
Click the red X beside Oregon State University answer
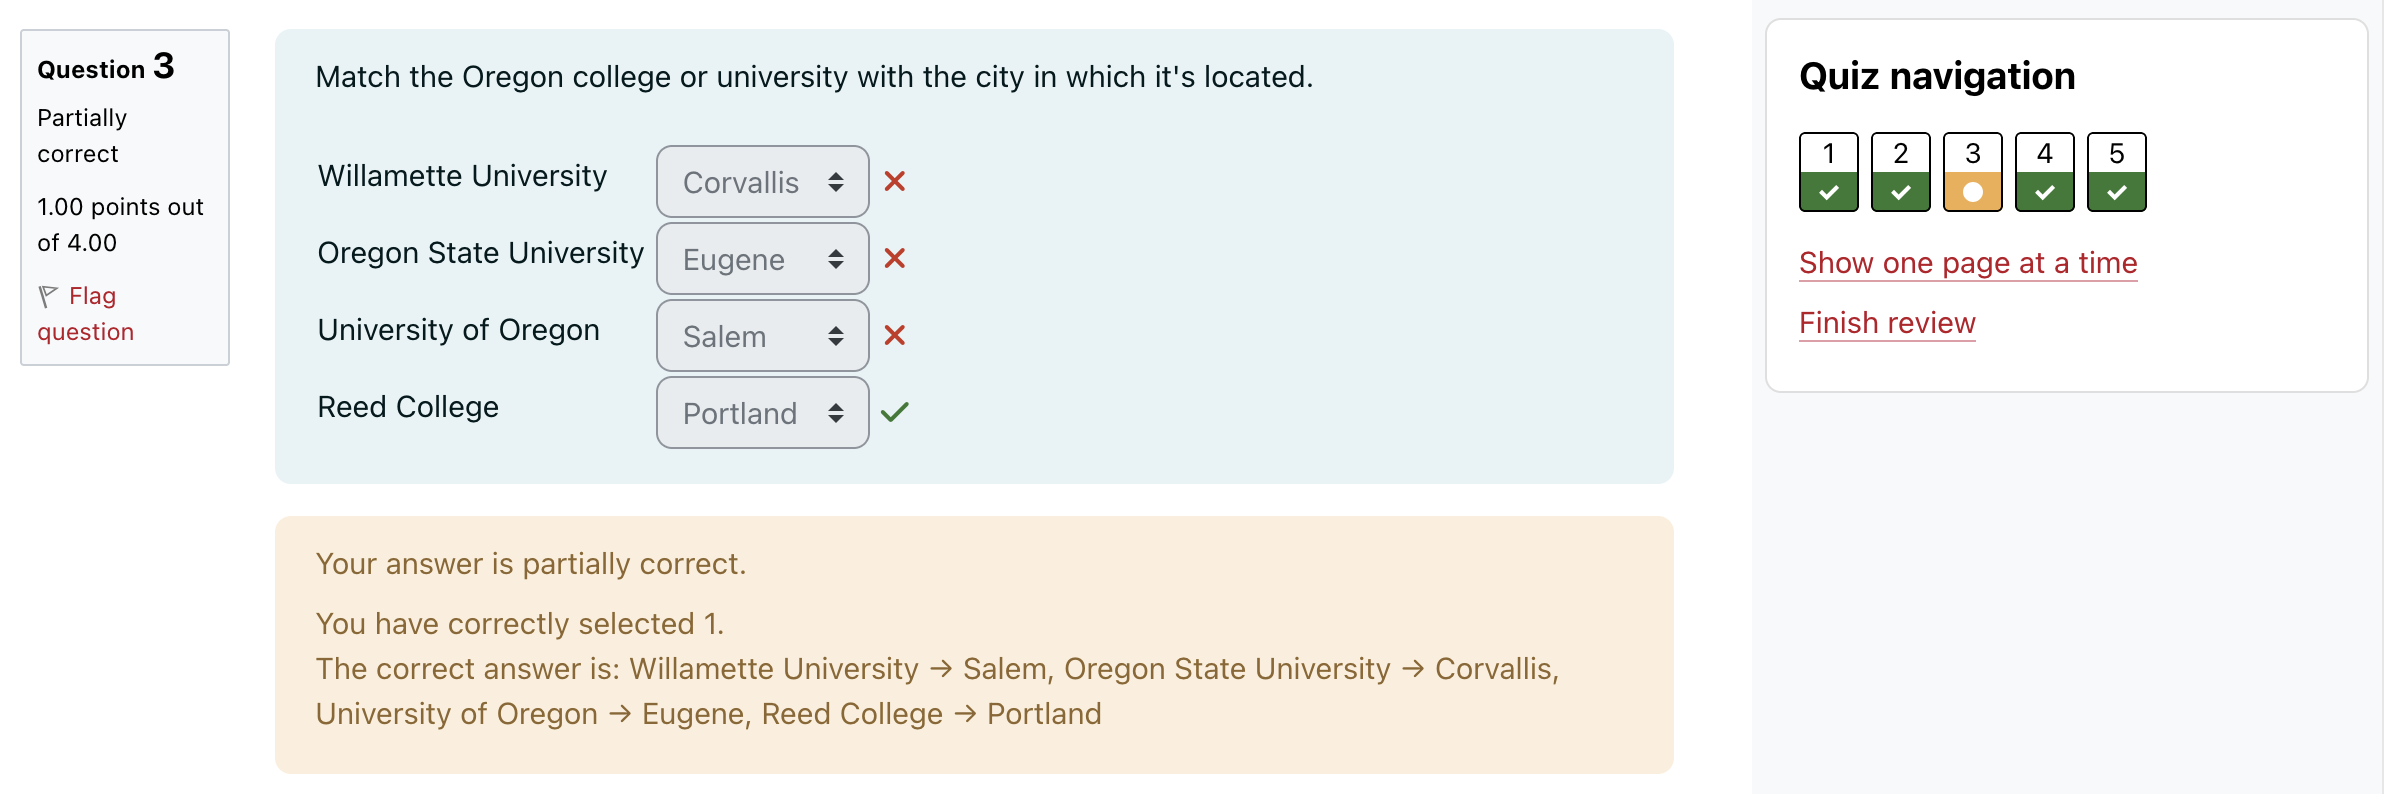(896, 259)
